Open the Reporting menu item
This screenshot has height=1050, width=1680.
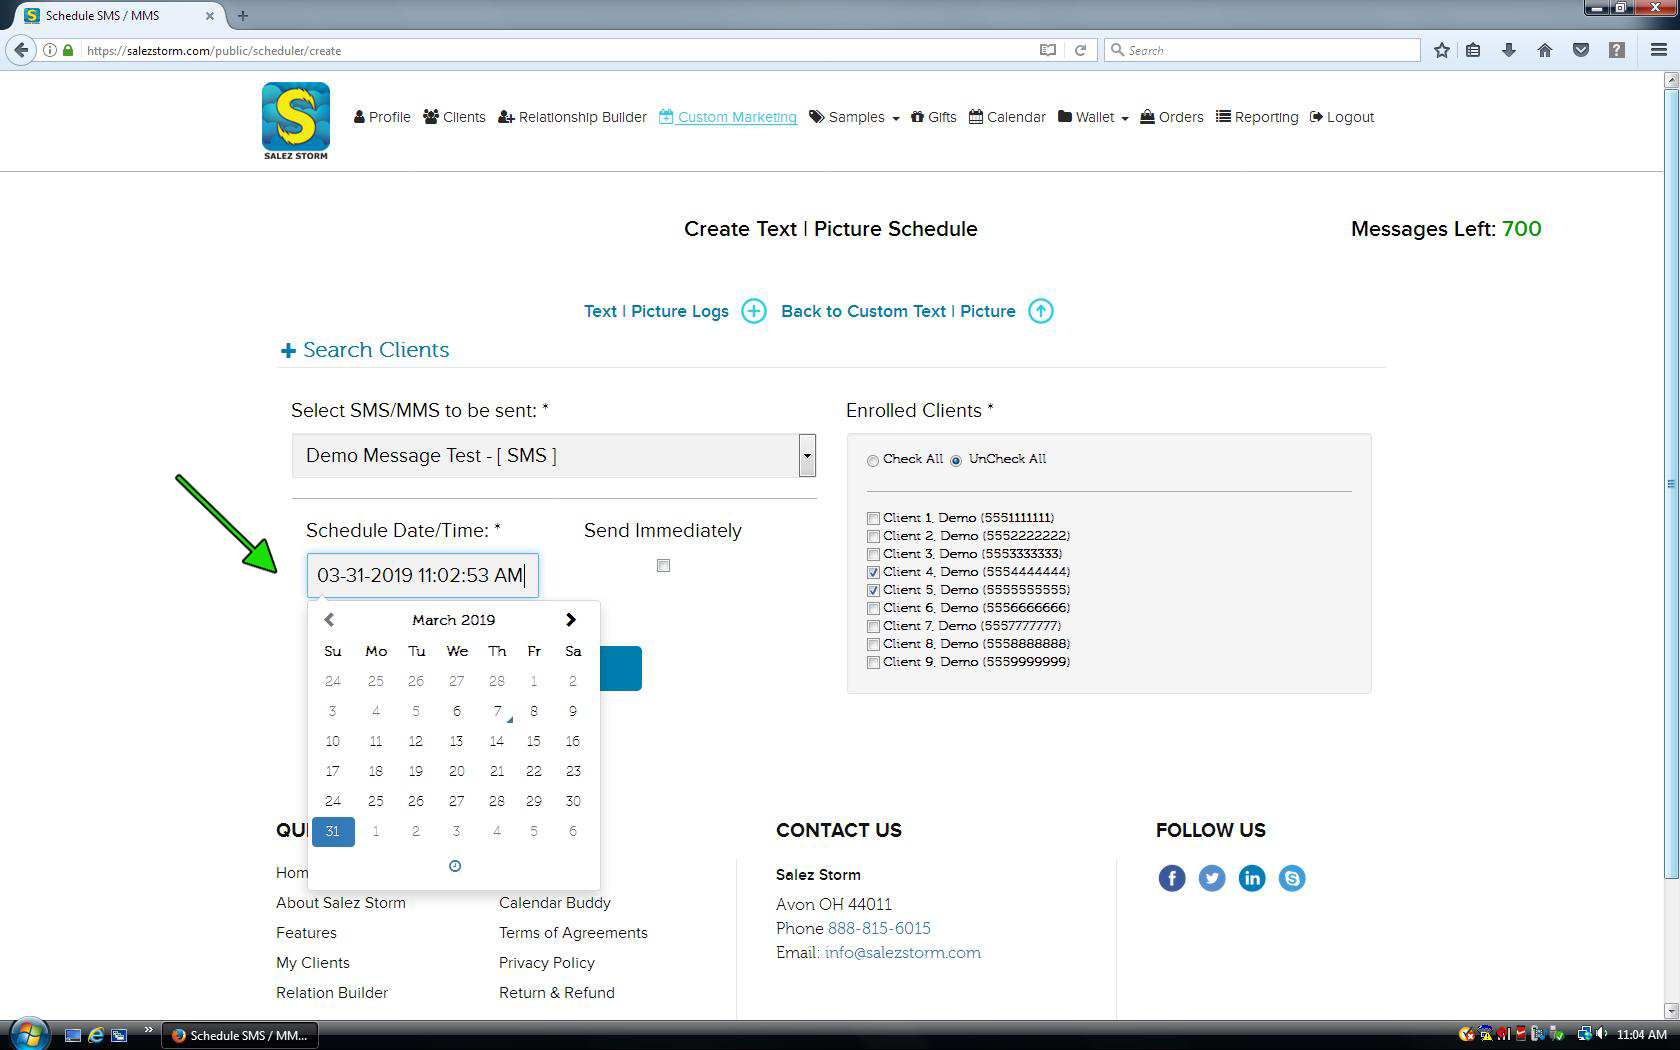point(1257,117)
